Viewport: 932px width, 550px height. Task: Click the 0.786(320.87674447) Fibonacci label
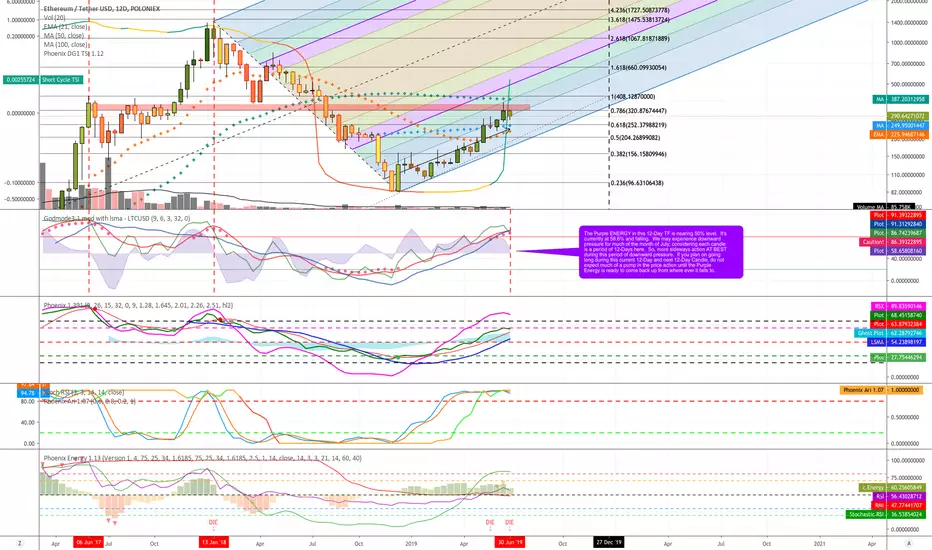638,111
